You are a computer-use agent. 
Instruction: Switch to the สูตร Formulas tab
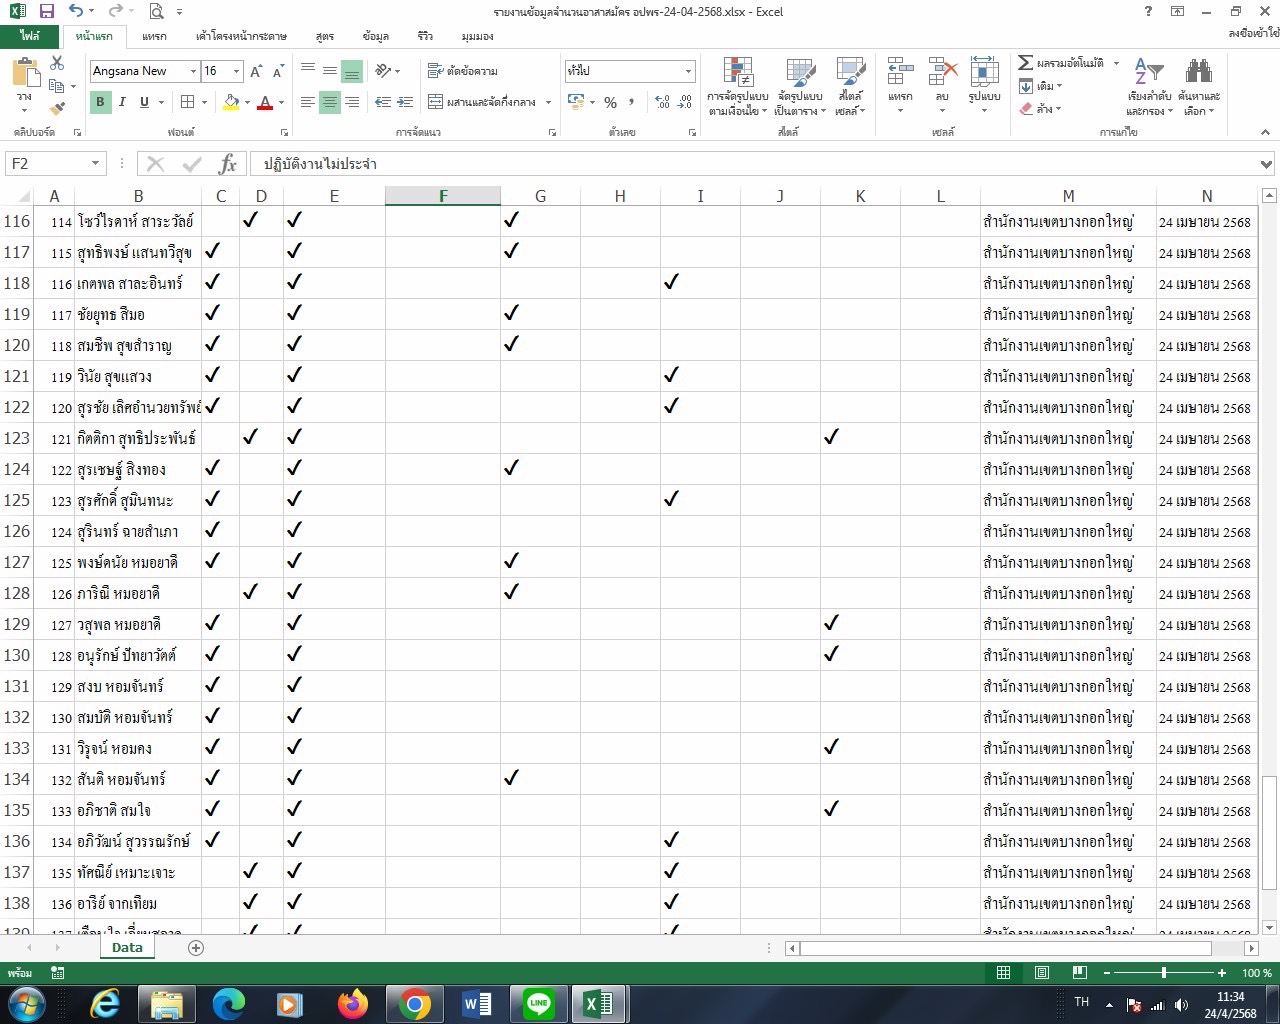tap(325, 36)
